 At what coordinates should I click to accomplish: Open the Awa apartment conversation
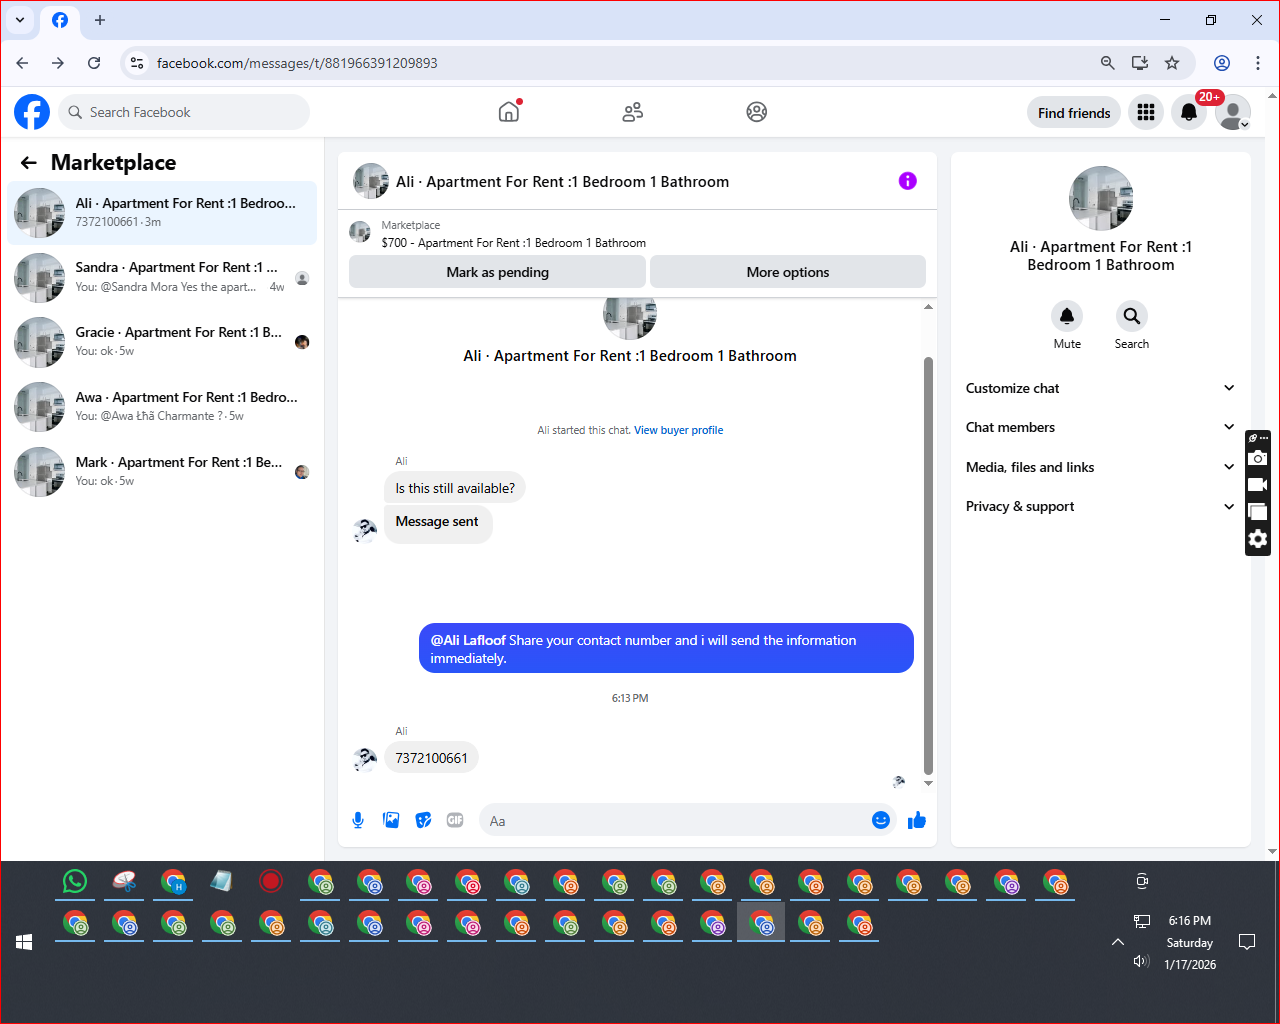click(162, 407)
